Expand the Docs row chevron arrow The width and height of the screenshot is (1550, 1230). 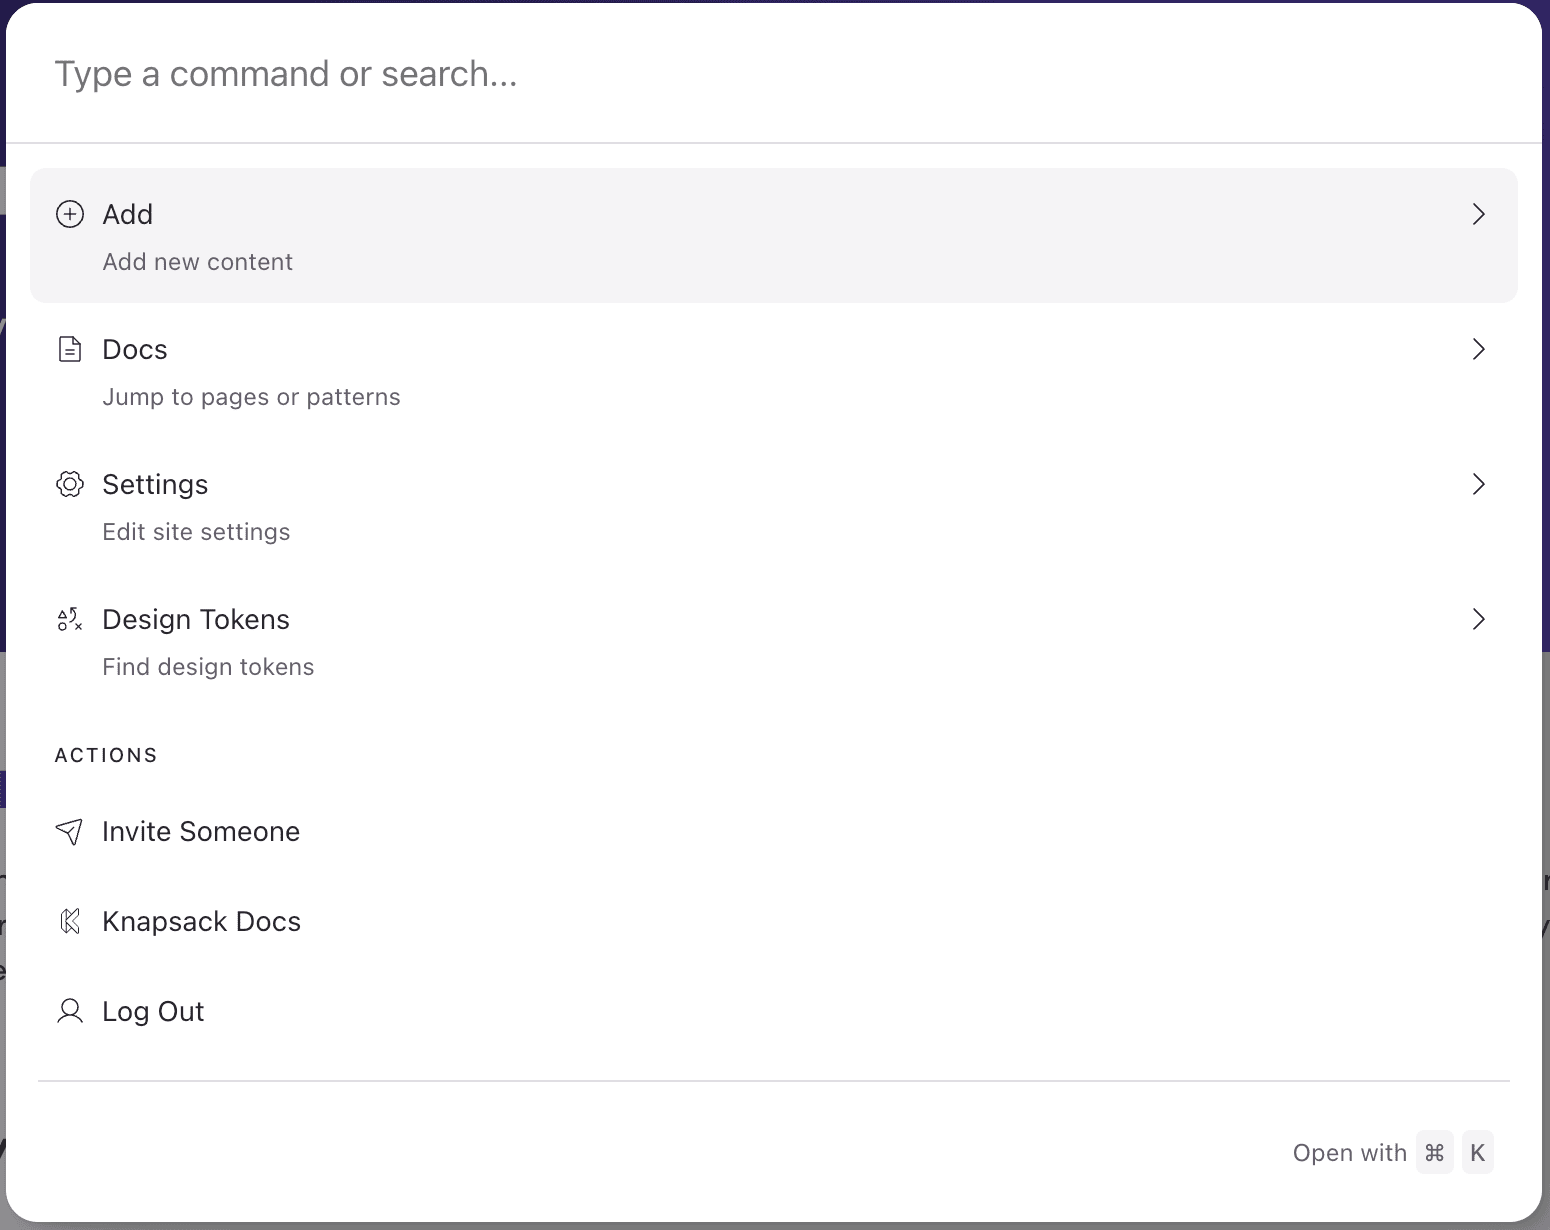[x=1479, y=349]
